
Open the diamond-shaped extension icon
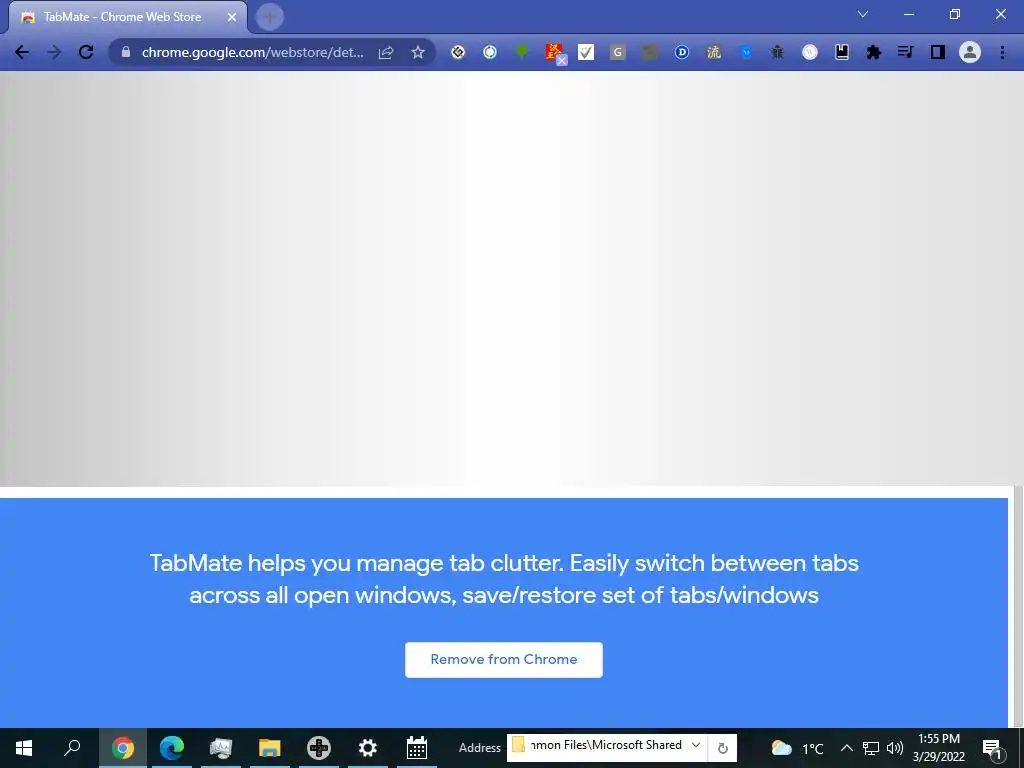tap(458, 52)
